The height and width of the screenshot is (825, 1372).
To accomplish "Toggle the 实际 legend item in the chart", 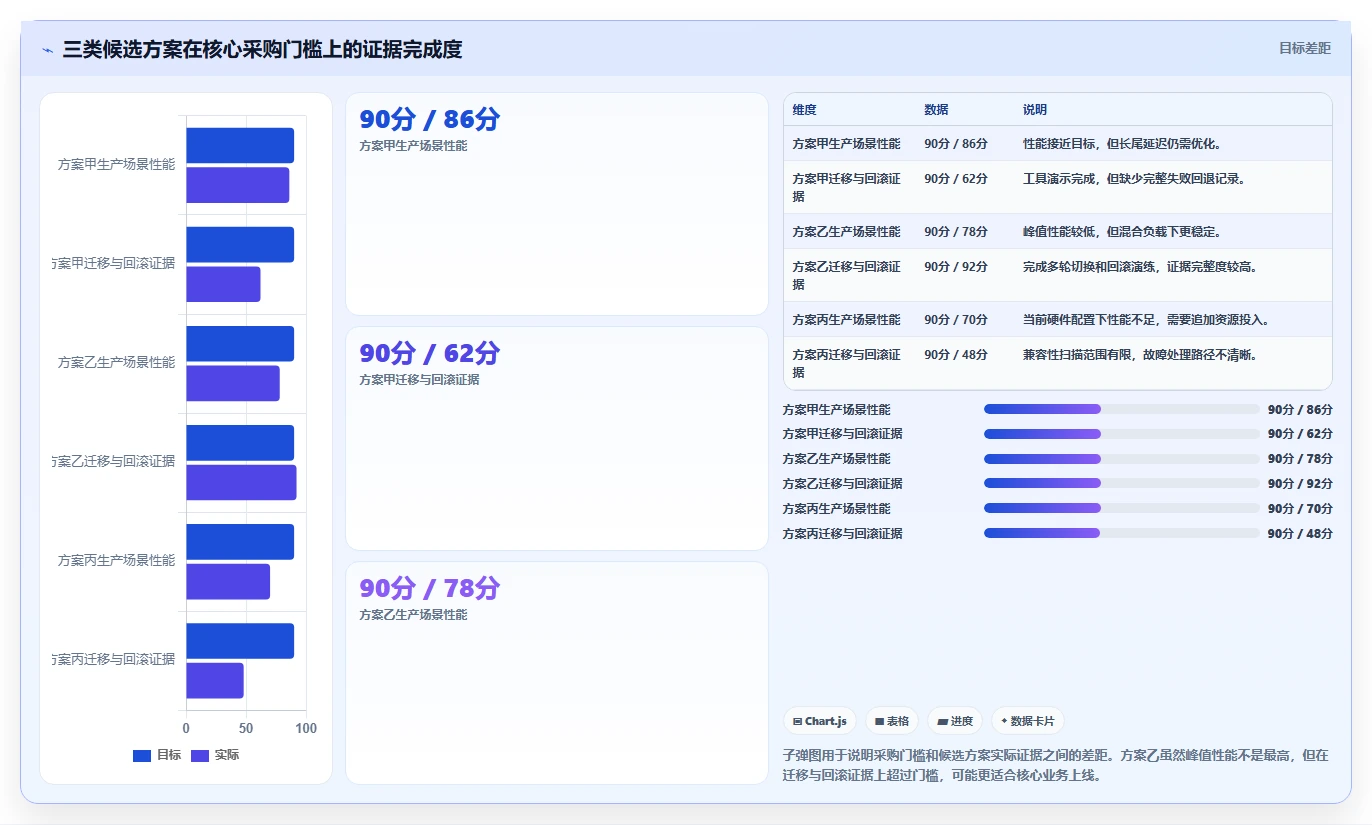I will point(215,755).
